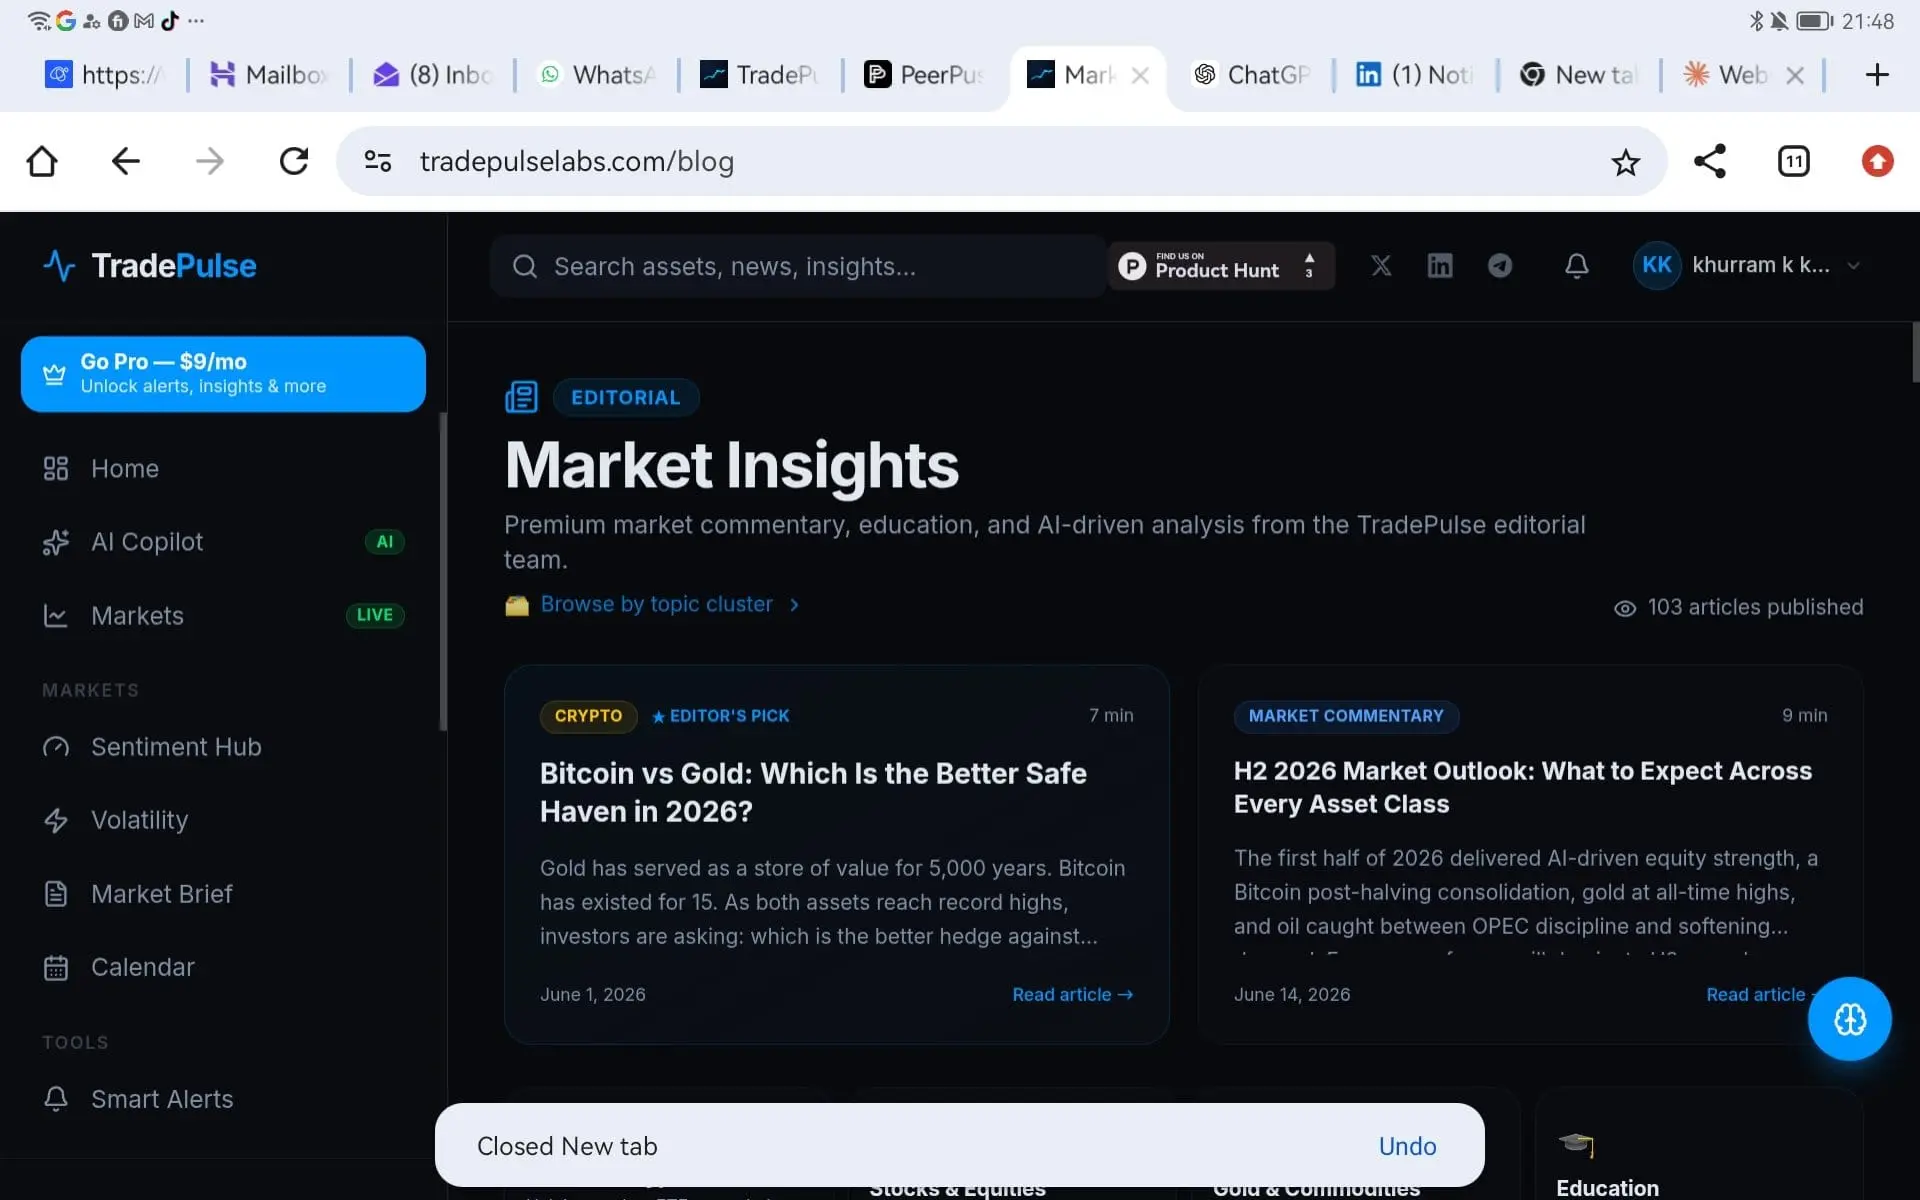Open H2 2026 Market Outlook title
The image size is (1920, 1200).
1522,788
